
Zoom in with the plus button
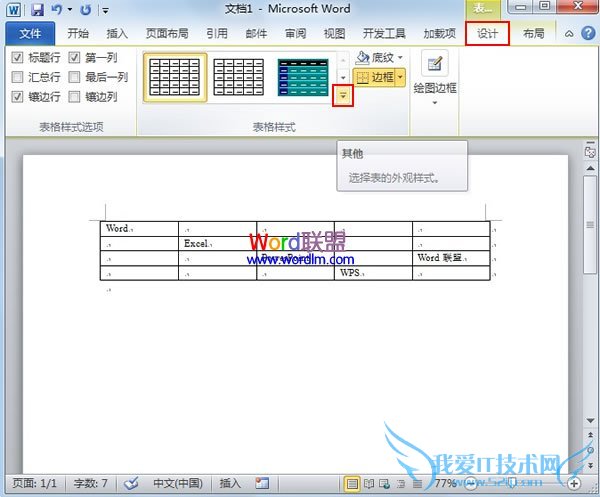(x=574, y=484)
